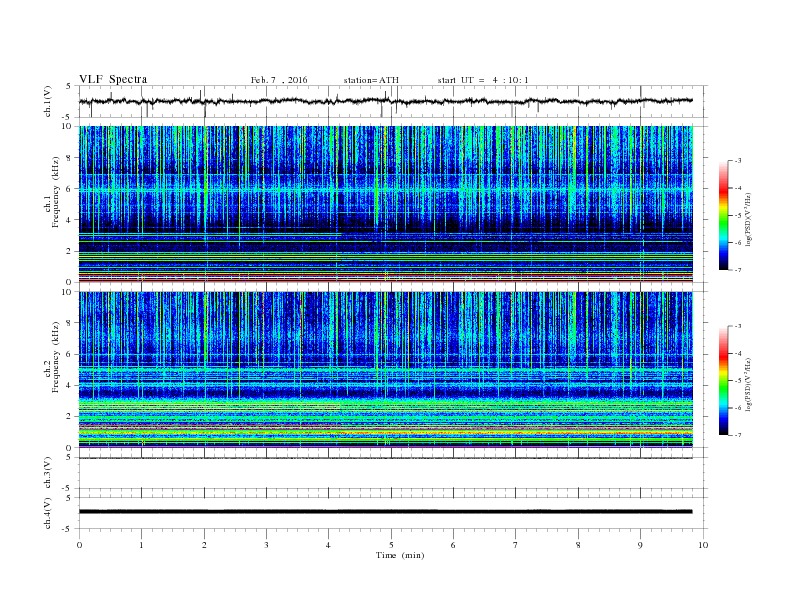The width and height of the screenshot is (792, 612).
Task: Click the "-3" label on ch.1 colorbar
Action: point(737,161)
